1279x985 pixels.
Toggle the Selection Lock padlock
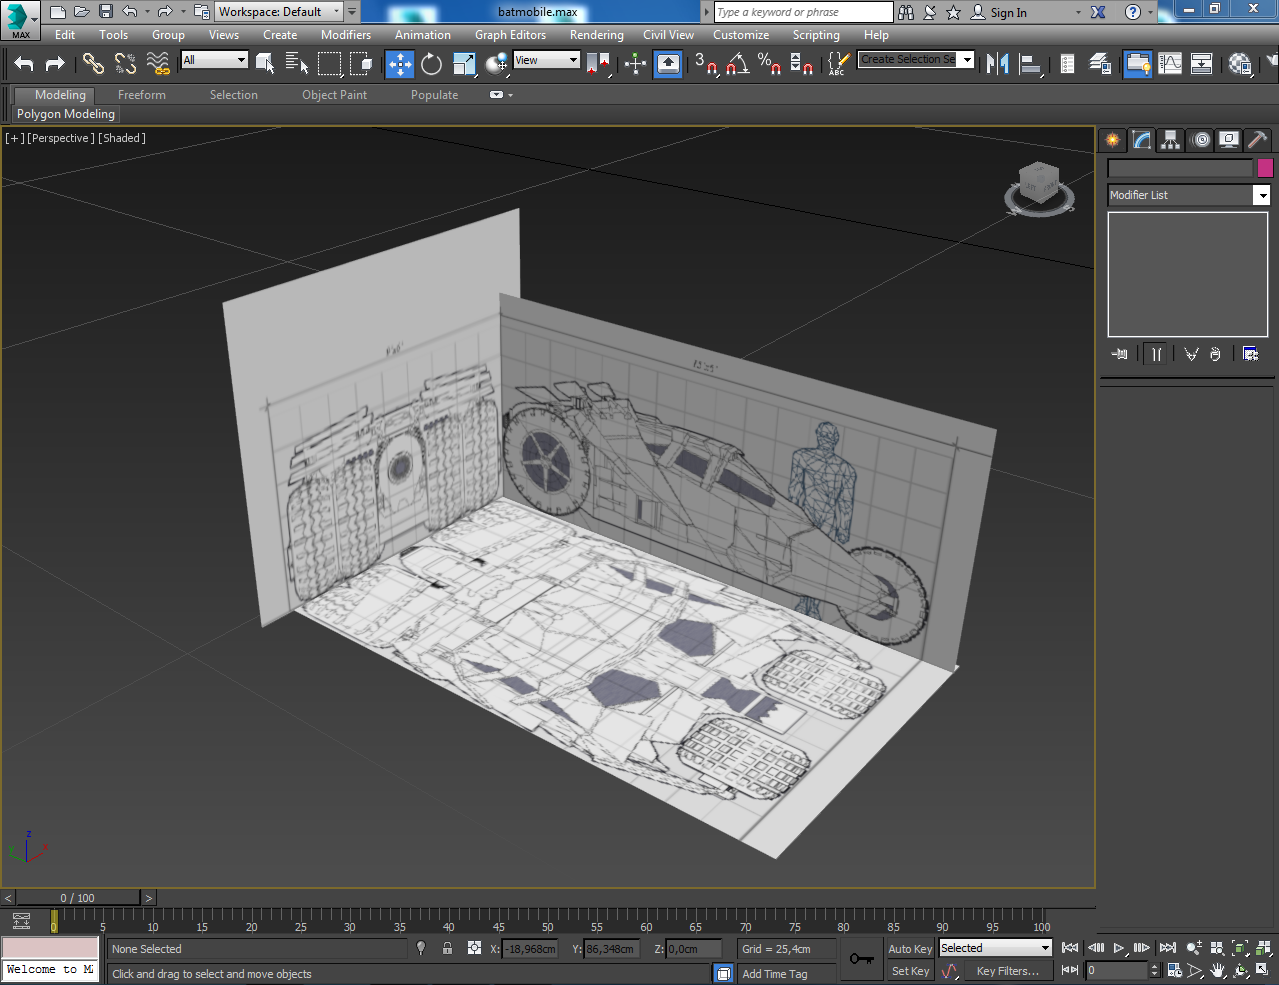click(447, 948)
